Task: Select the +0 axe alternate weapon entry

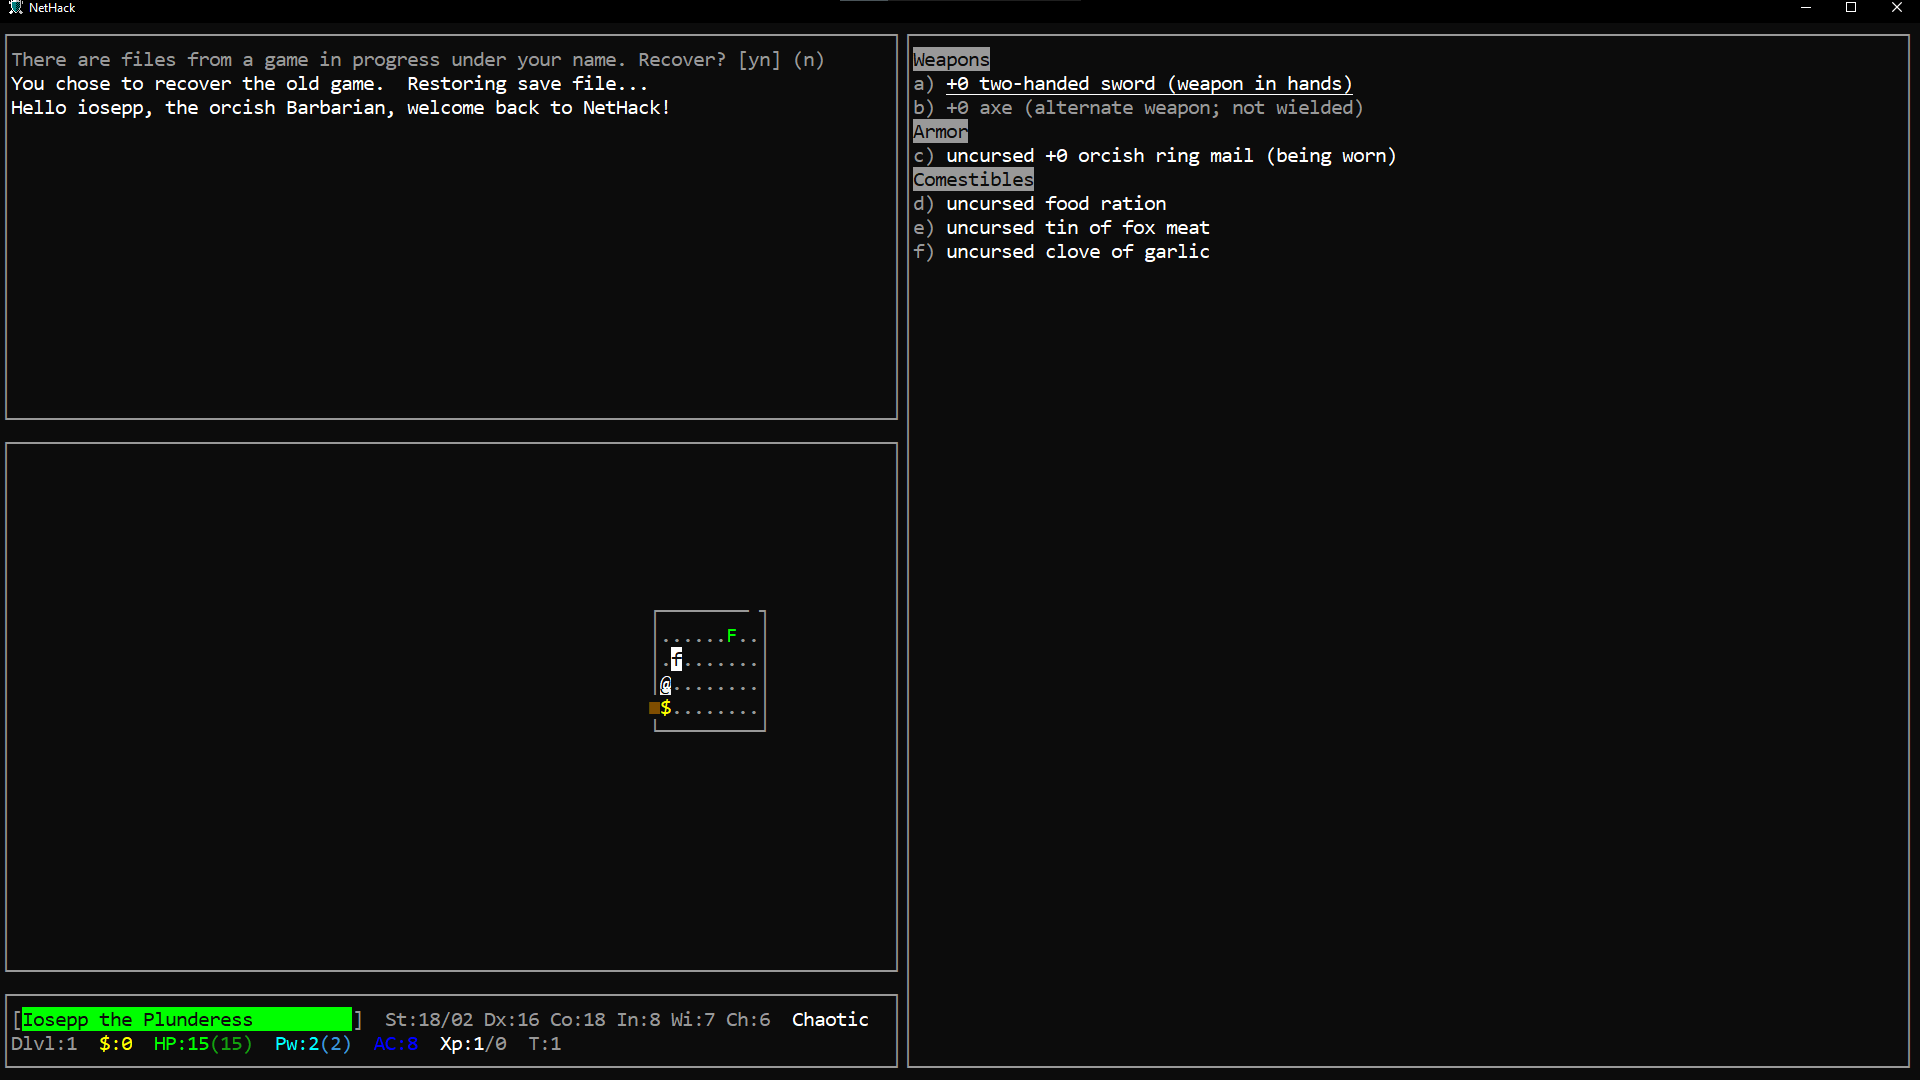Action: point(1138,108)
